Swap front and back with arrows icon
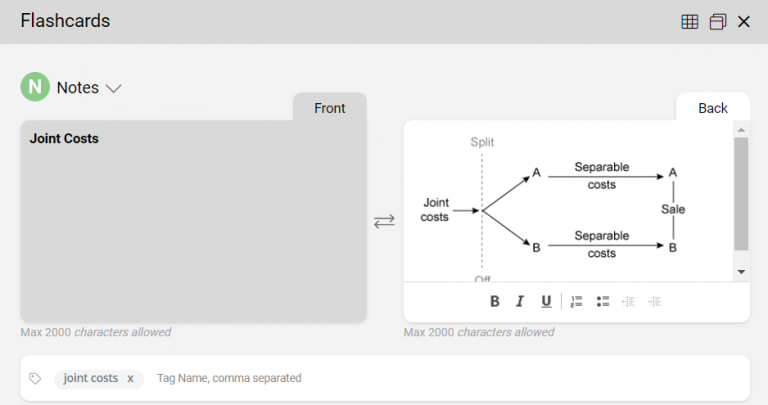The width and height of the screenshot is (768, 405). 384,221
